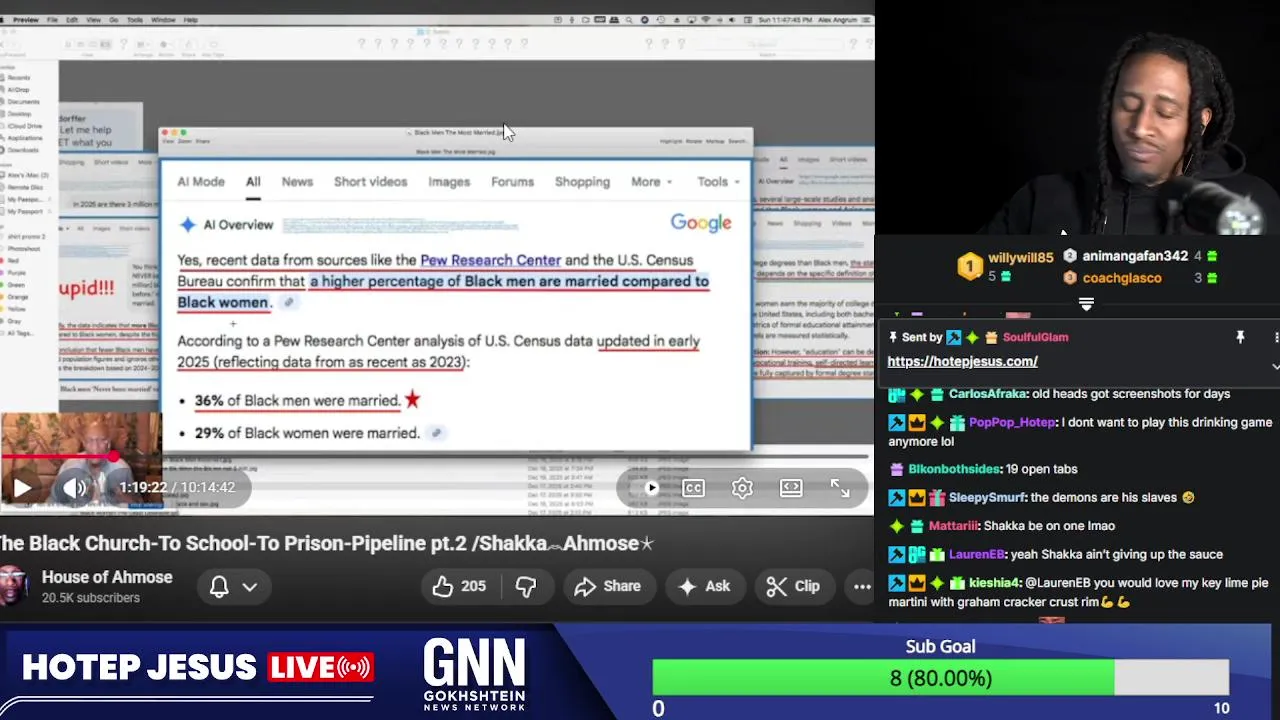Viewport: 1280px width, 720px height.
Task: Expand notification options chevron
Action: [250, 587]
